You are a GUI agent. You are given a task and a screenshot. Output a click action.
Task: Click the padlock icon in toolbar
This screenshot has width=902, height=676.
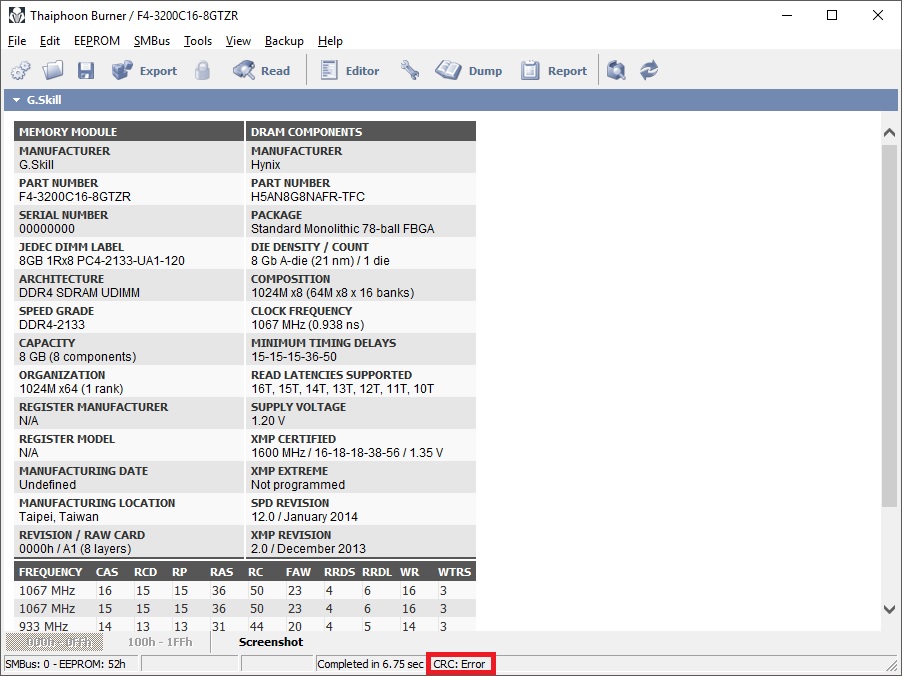(x=203, y=71)
